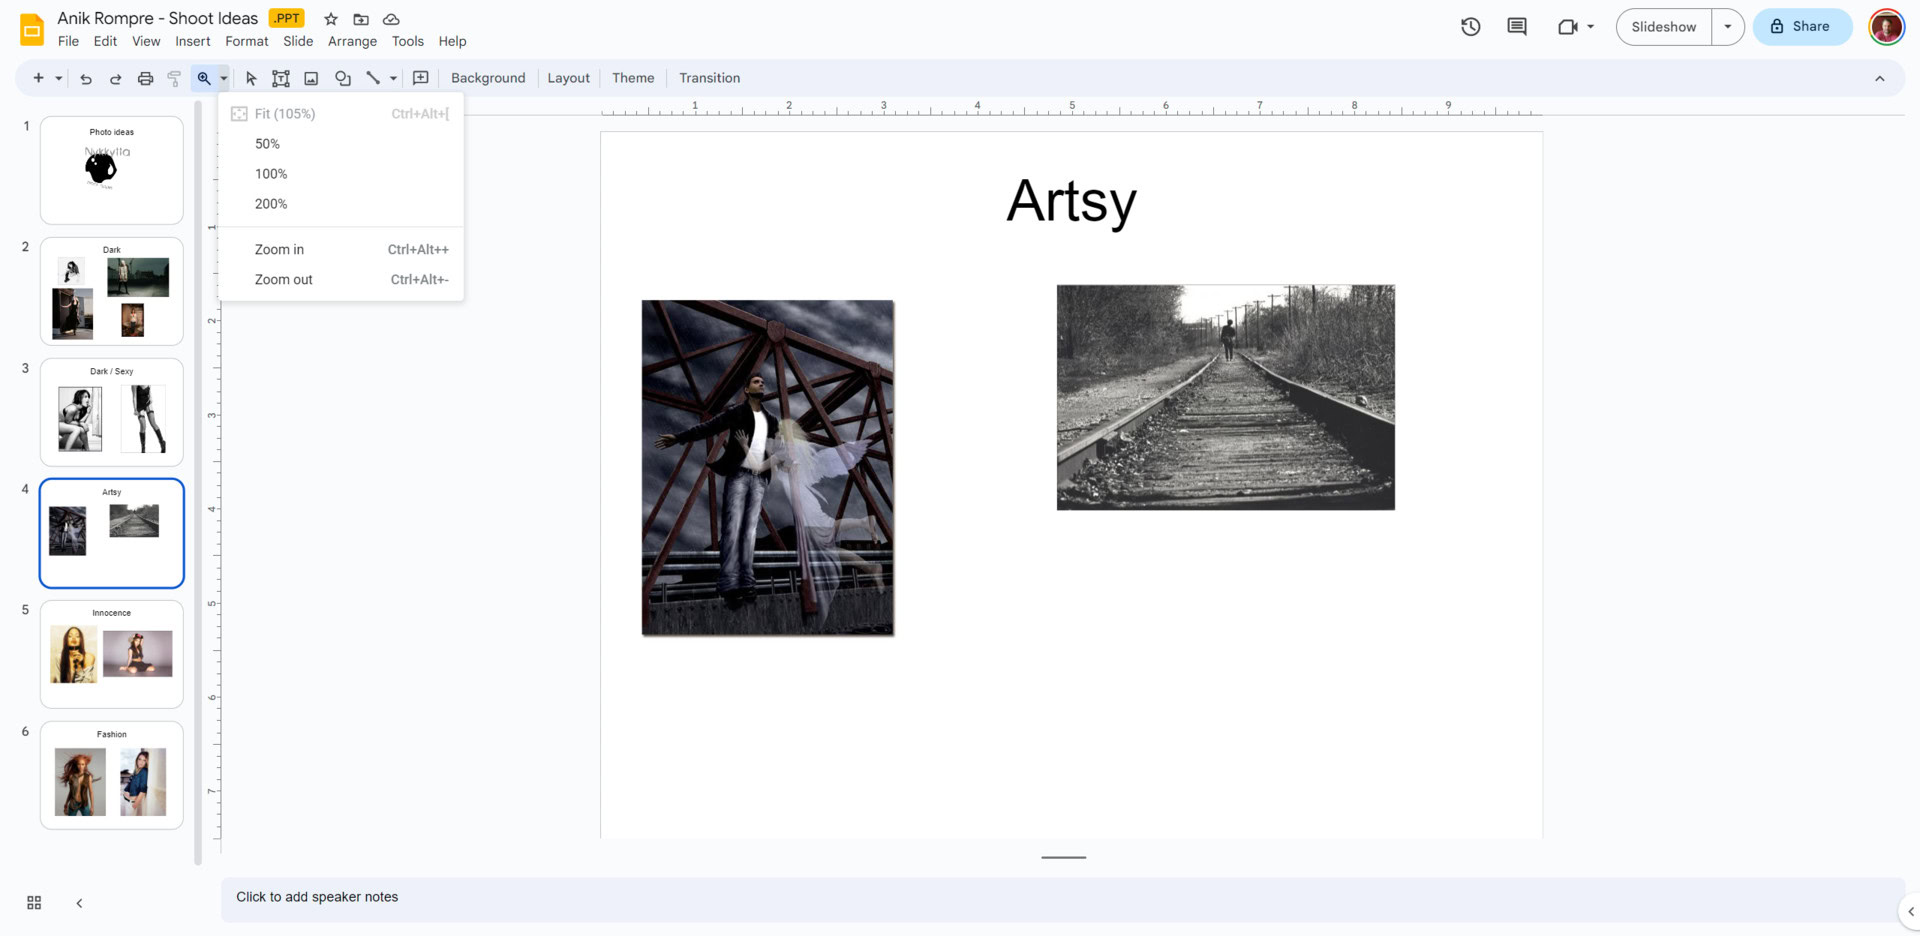Click the add comment icon
Image resolution: width=1920 pixels, height=936 pixels.
[421, 78]
